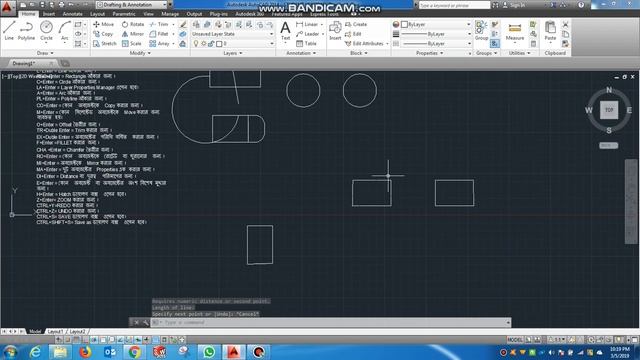Image resolution: width=640 pixels, height=360 pixels.
Task: Click the Leader tool
Action: (x=308, y=34)
